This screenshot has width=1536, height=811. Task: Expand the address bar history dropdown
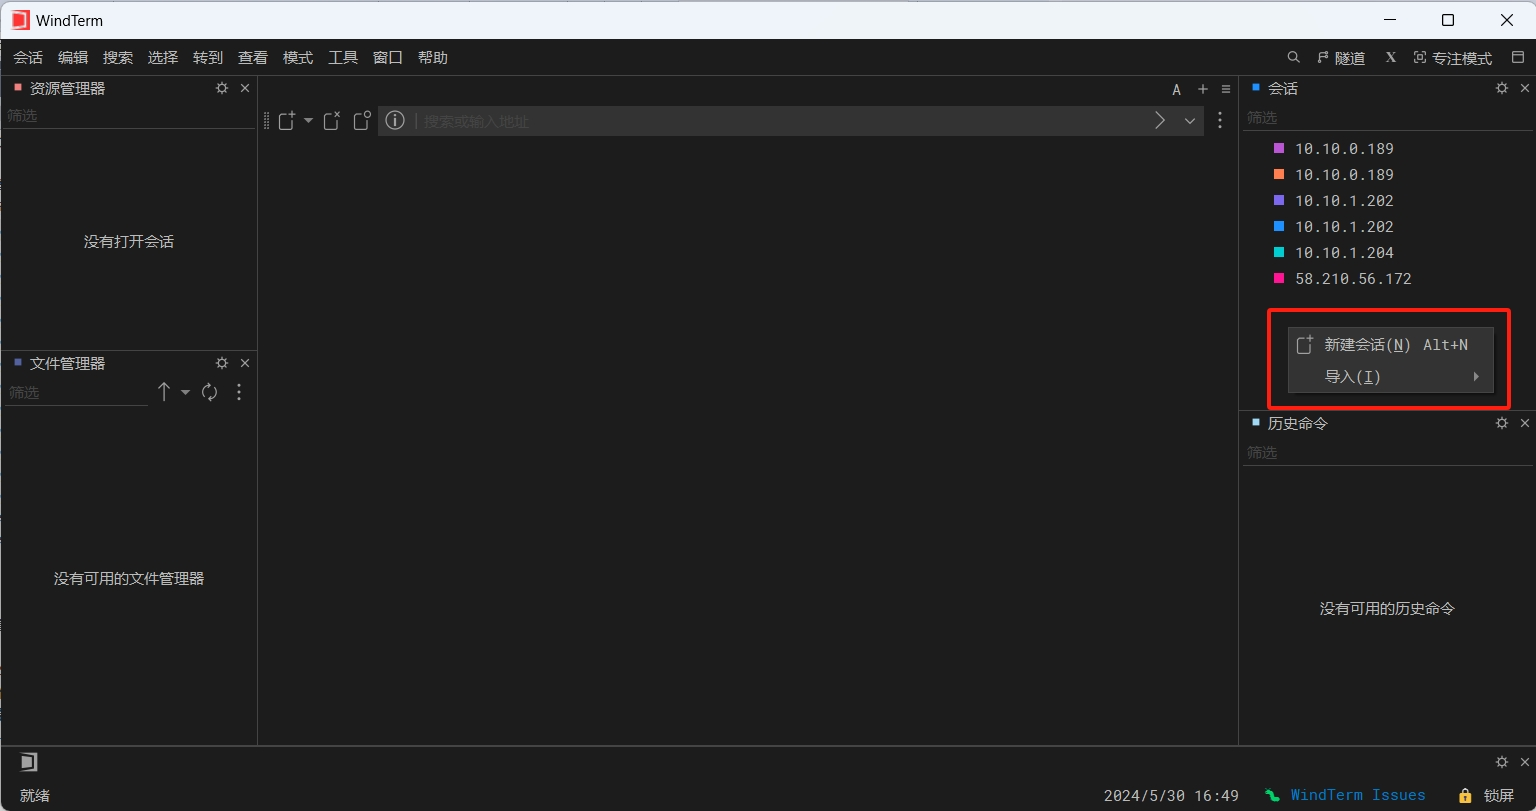click(x=1190, y=120)
